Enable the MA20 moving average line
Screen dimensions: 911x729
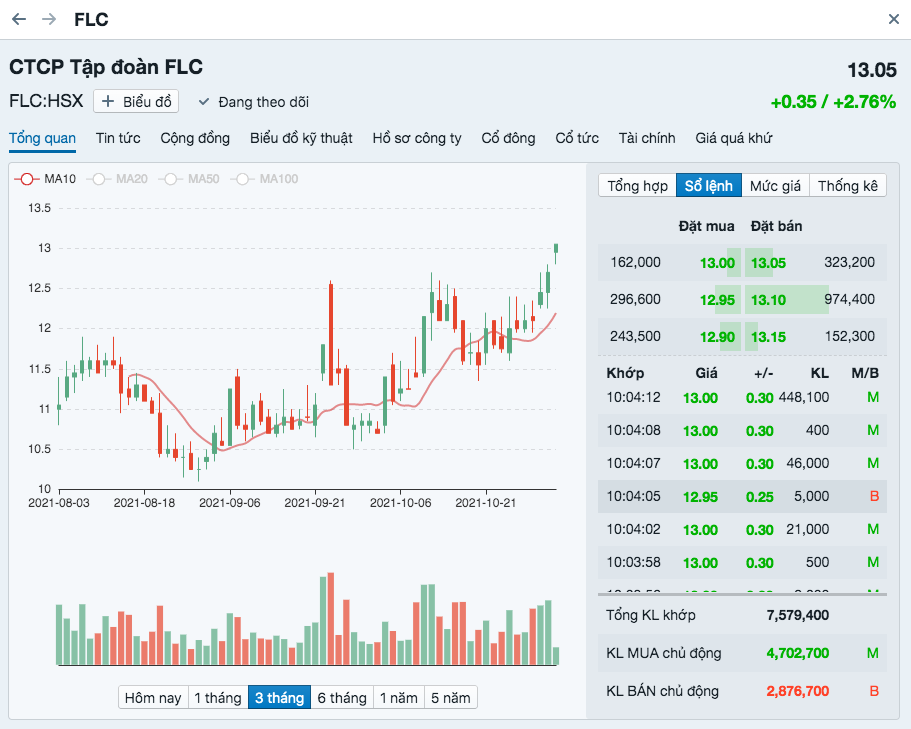coord(117,179)
